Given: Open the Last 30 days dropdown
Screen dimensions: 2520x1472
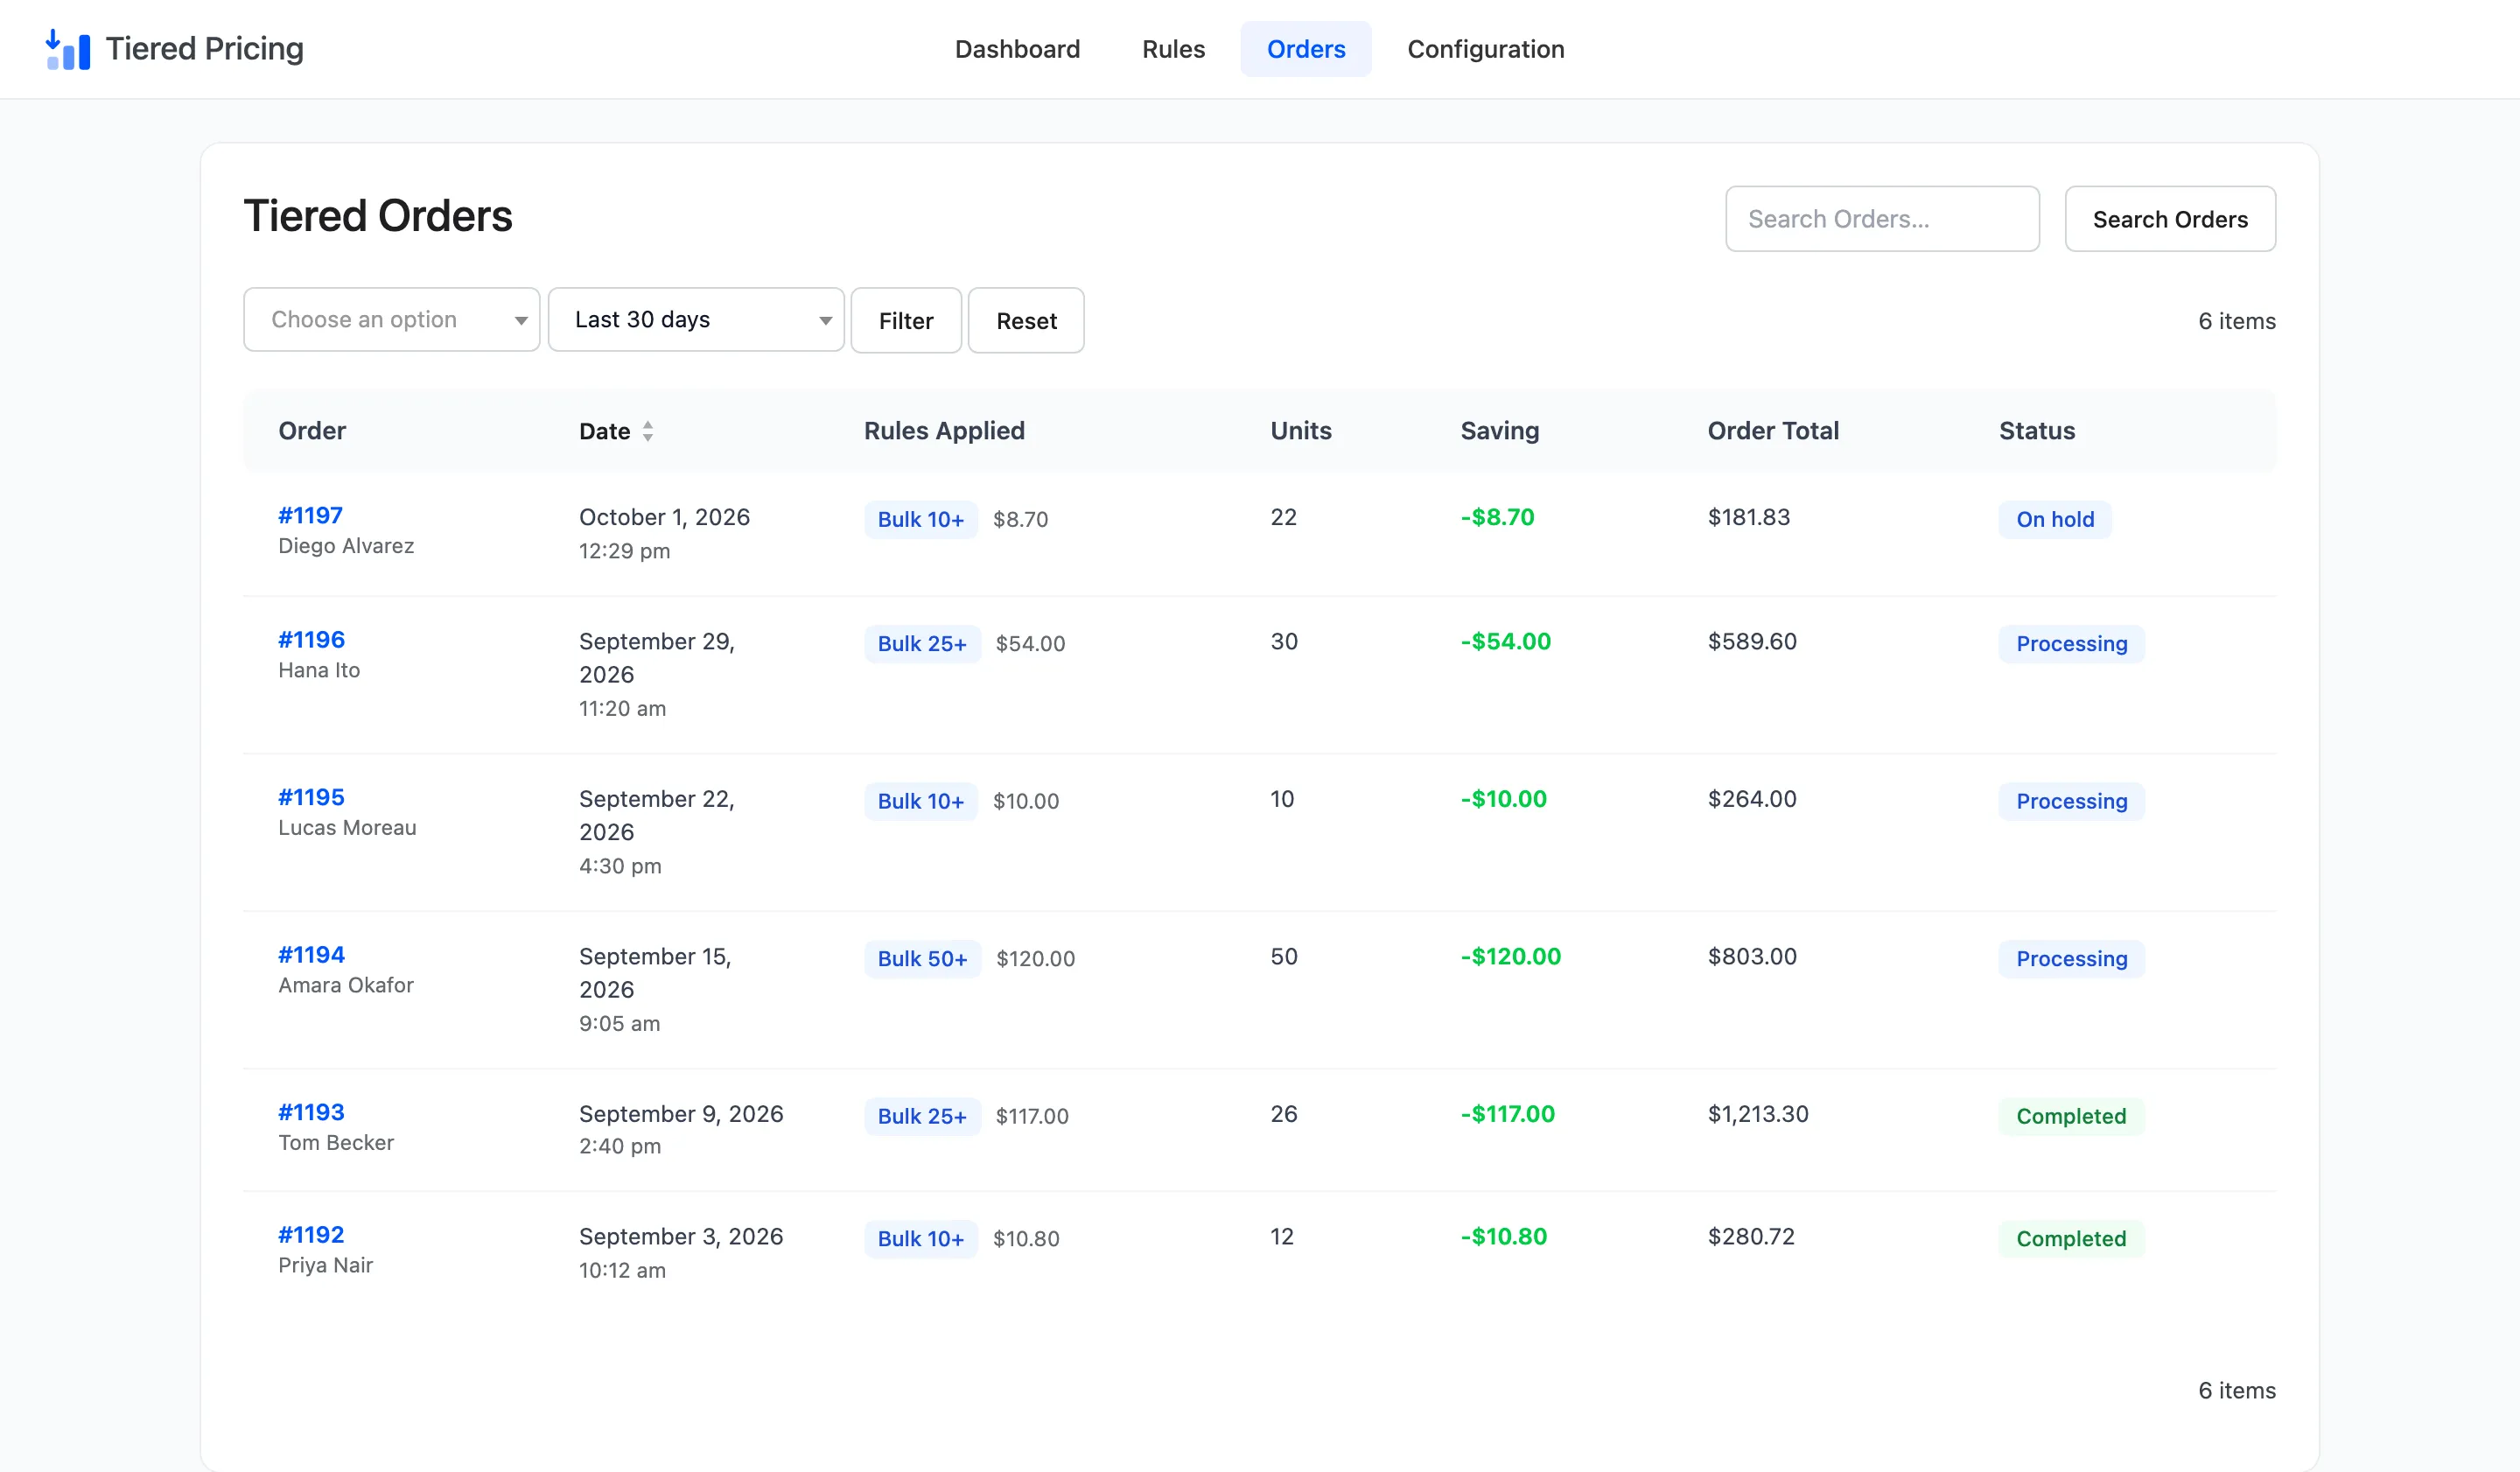Looking at the screenshot, I should tap(696, 320).
